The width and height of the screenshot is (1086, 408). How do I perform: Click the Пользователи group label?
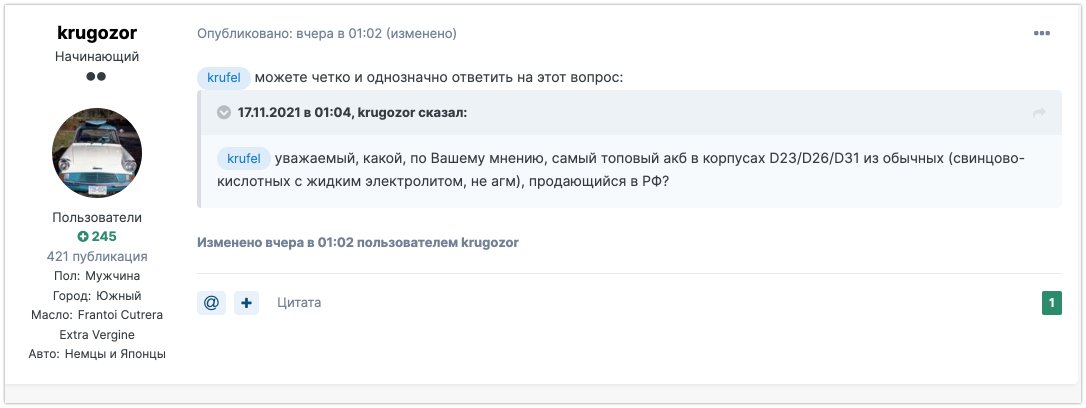tap(97, 218)
